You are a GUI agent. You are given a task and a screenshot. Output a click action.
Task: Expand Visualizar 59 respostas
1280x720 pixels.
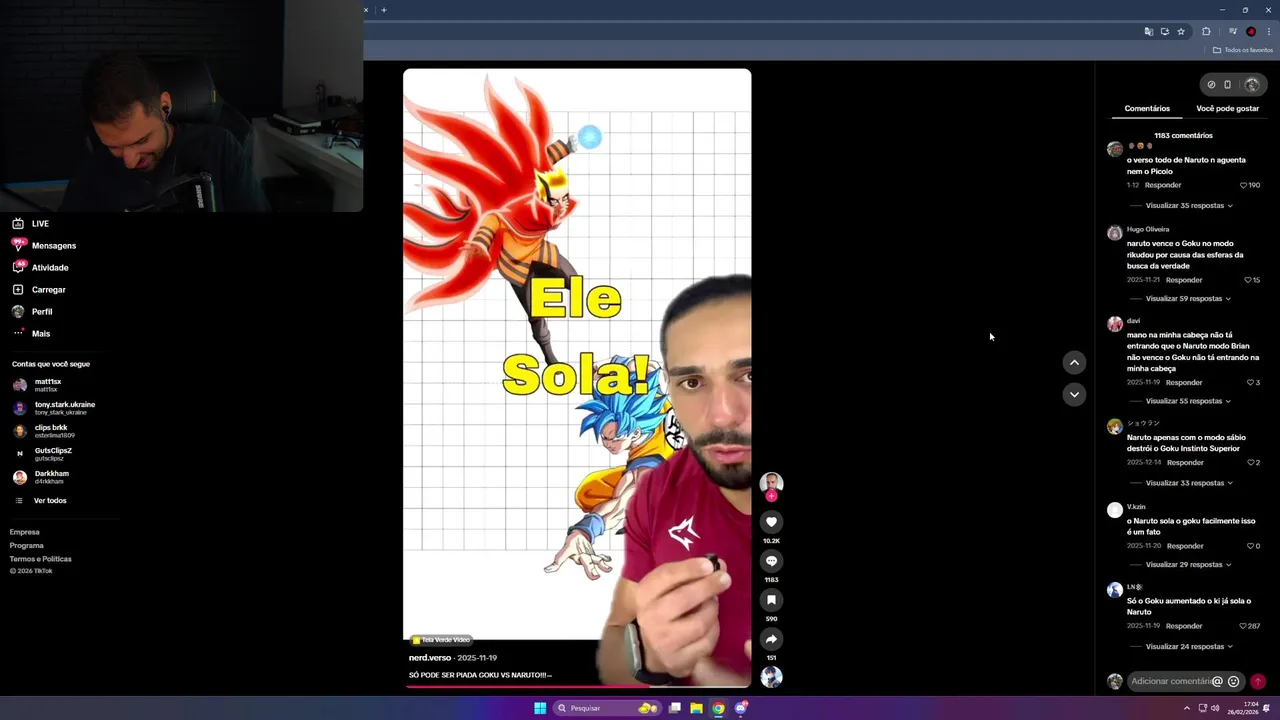1187,299
